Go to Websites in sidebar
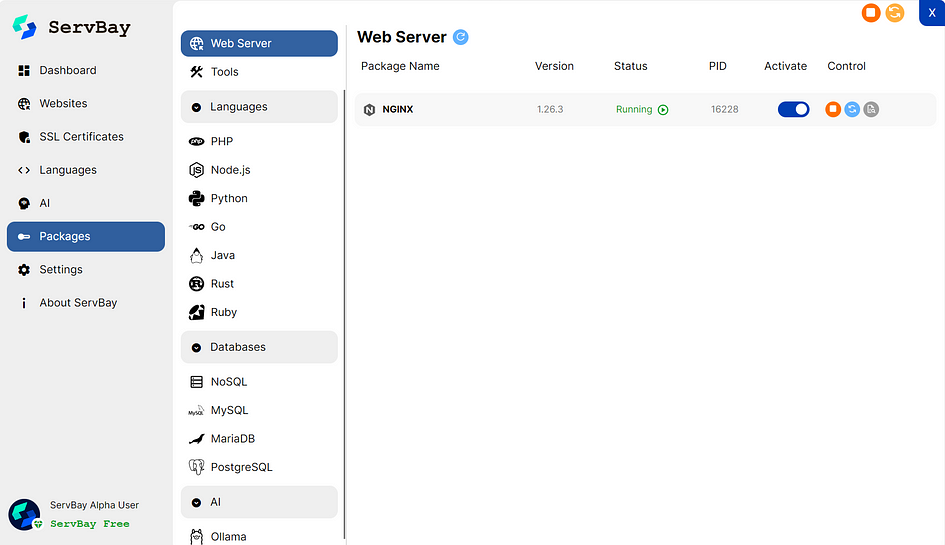Screen dimensions: 945x545 coord(86,104)
